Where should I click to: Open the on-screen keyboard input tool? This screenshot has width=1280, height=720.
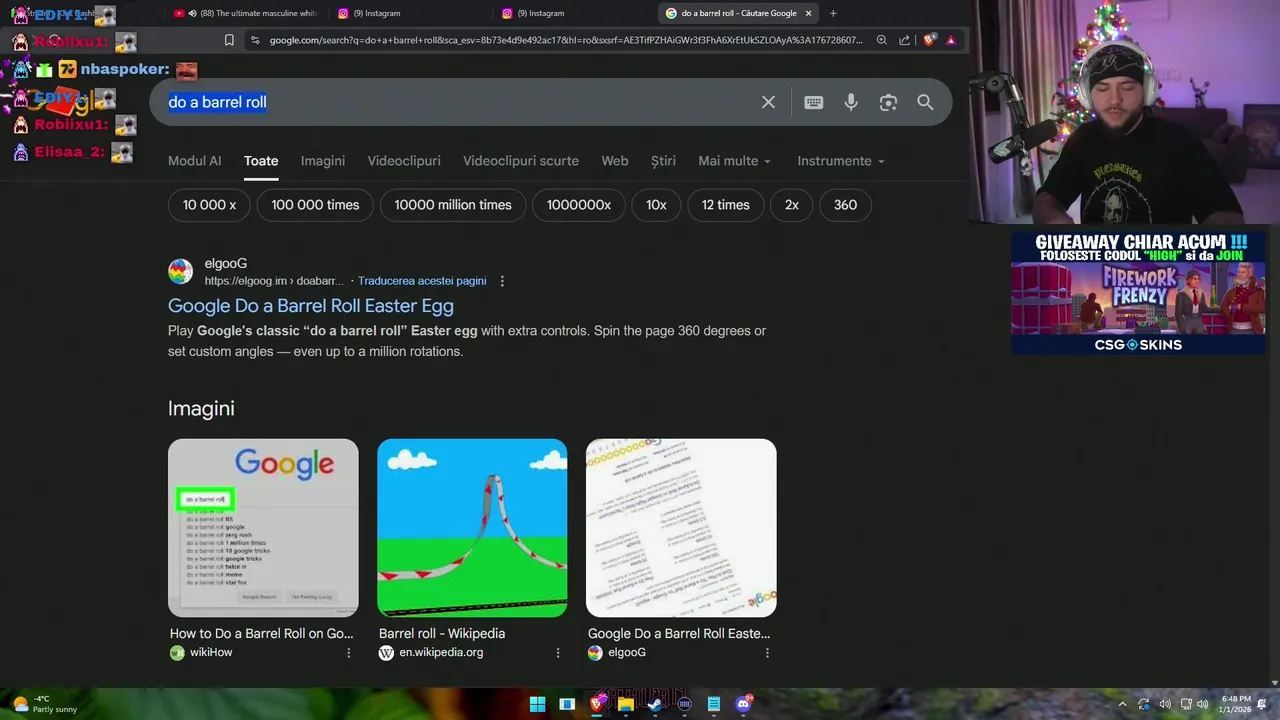(x=814, y=102)
